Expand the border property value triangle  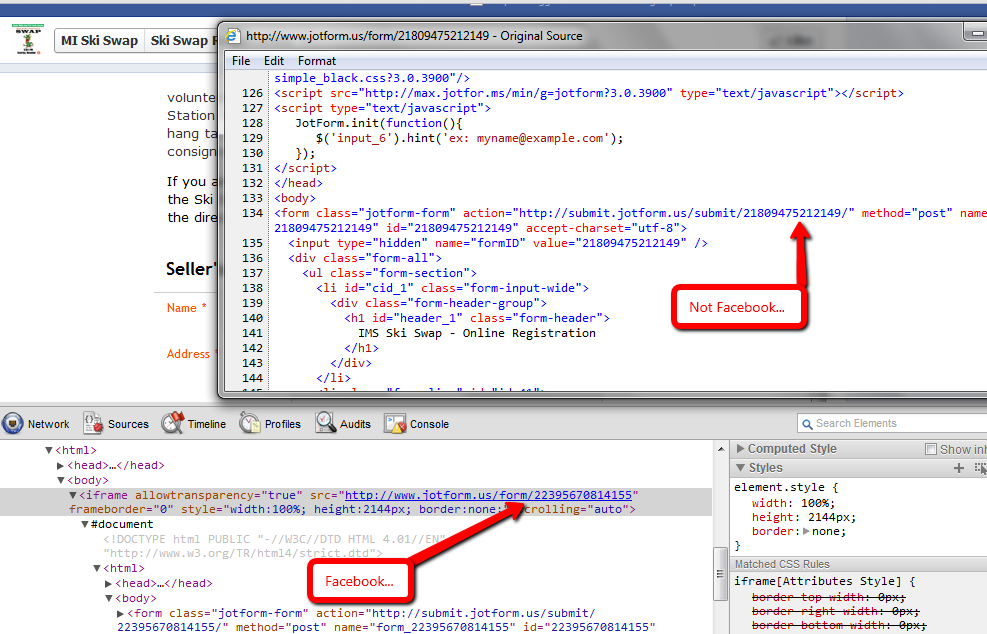click(806, 532)
